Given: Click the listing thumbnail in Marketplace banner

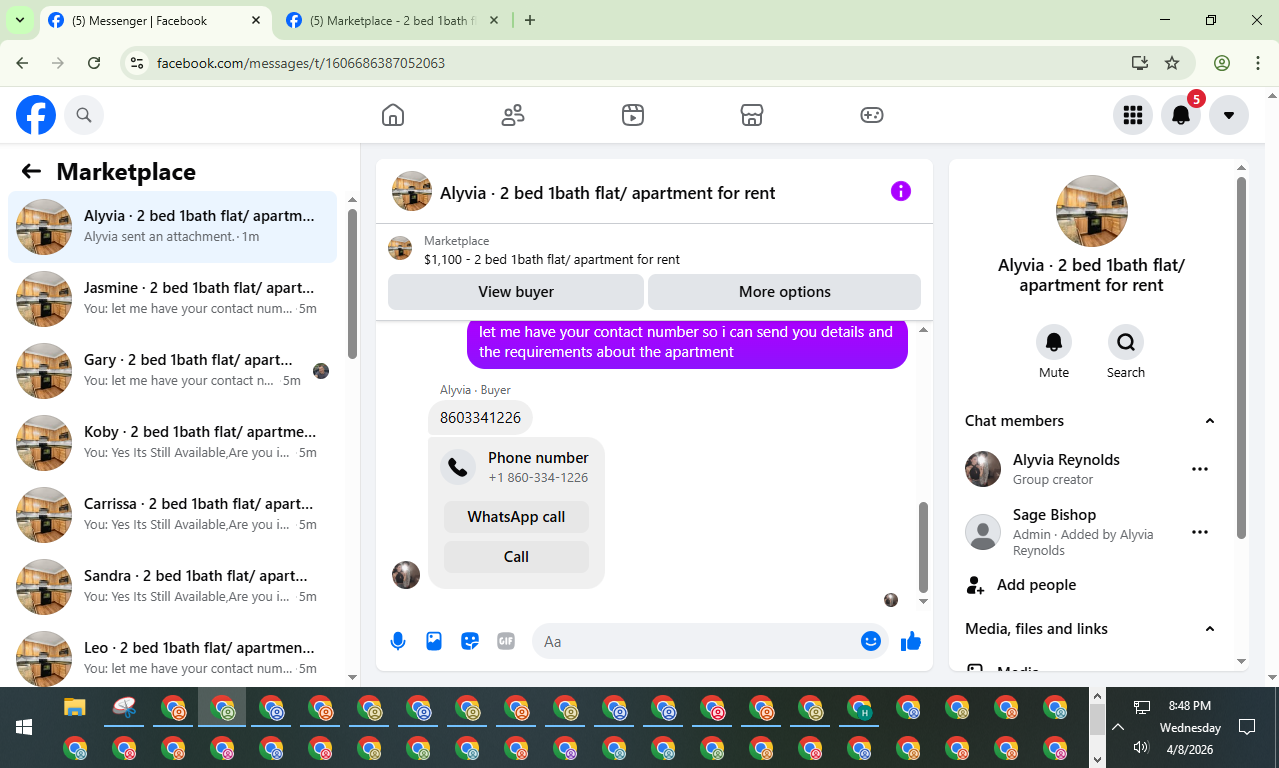Looking at the screenshot, I should [400, 249].
